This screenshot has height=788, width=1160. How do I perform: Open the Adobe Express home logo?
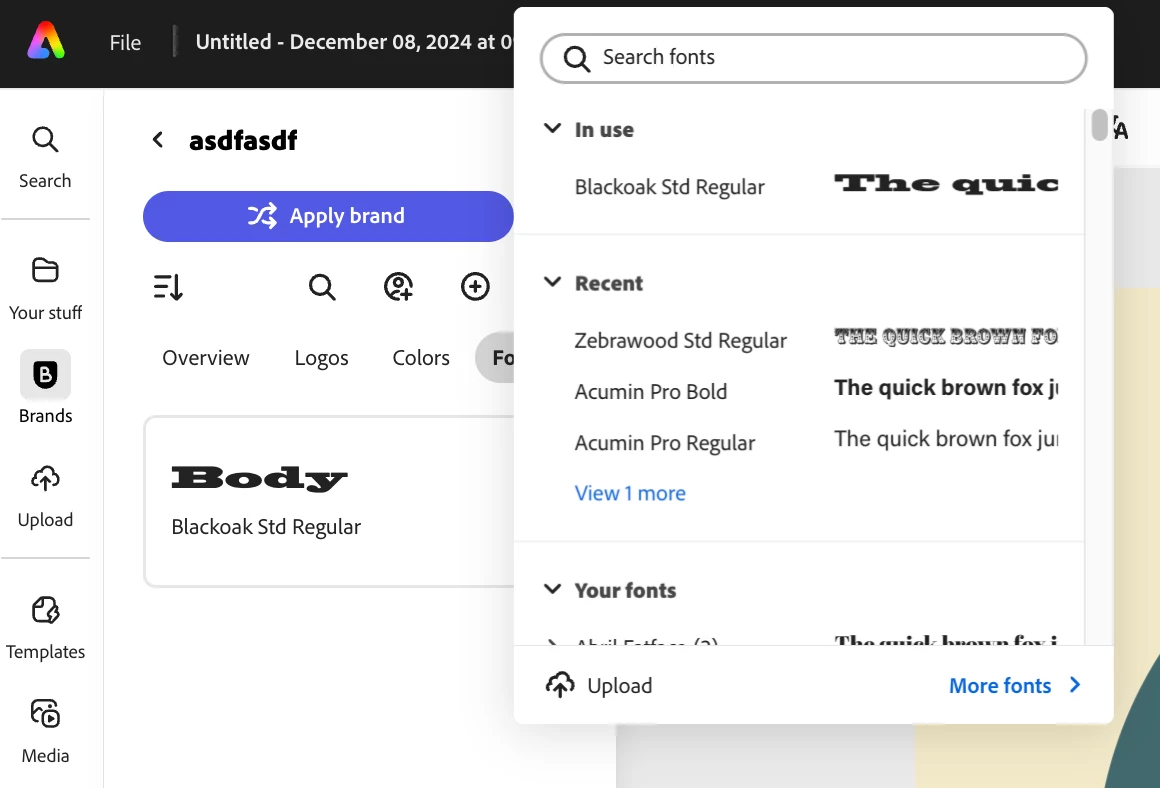[x=46, y=41]
